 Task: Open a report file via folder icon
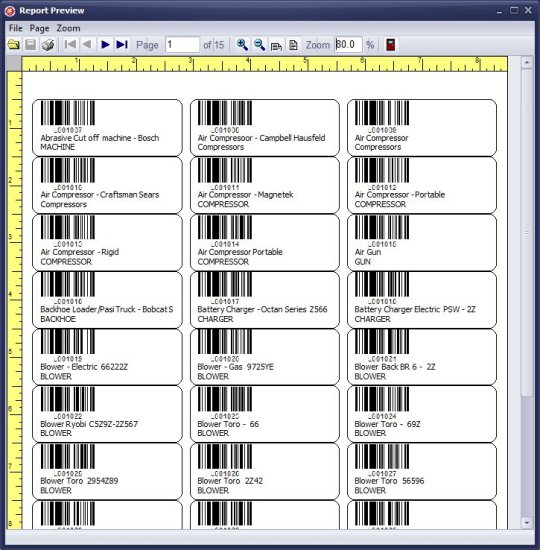[14, 45]
